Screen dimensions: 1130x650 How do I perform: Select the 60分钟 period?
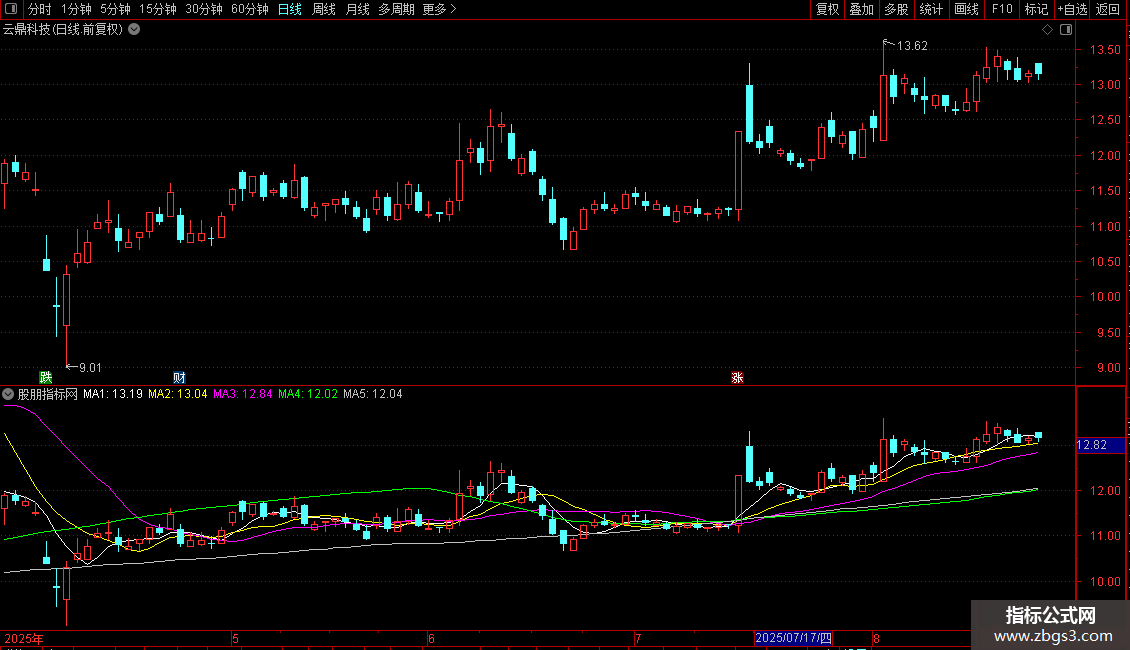(x=249, y=9)
